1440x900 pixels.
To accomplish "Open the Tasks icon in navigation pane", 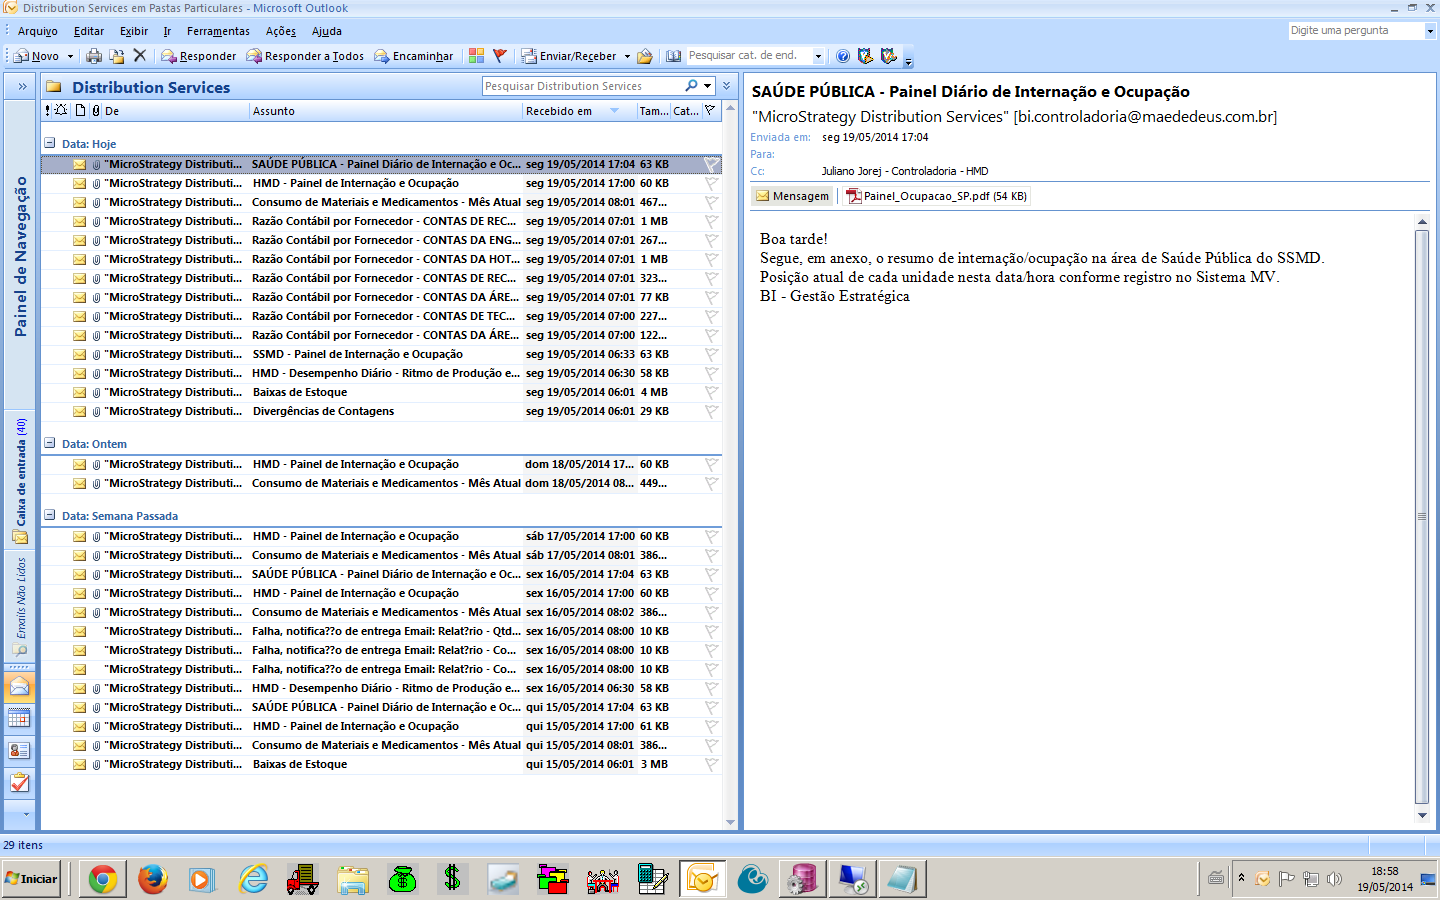I will pos(20,783).
